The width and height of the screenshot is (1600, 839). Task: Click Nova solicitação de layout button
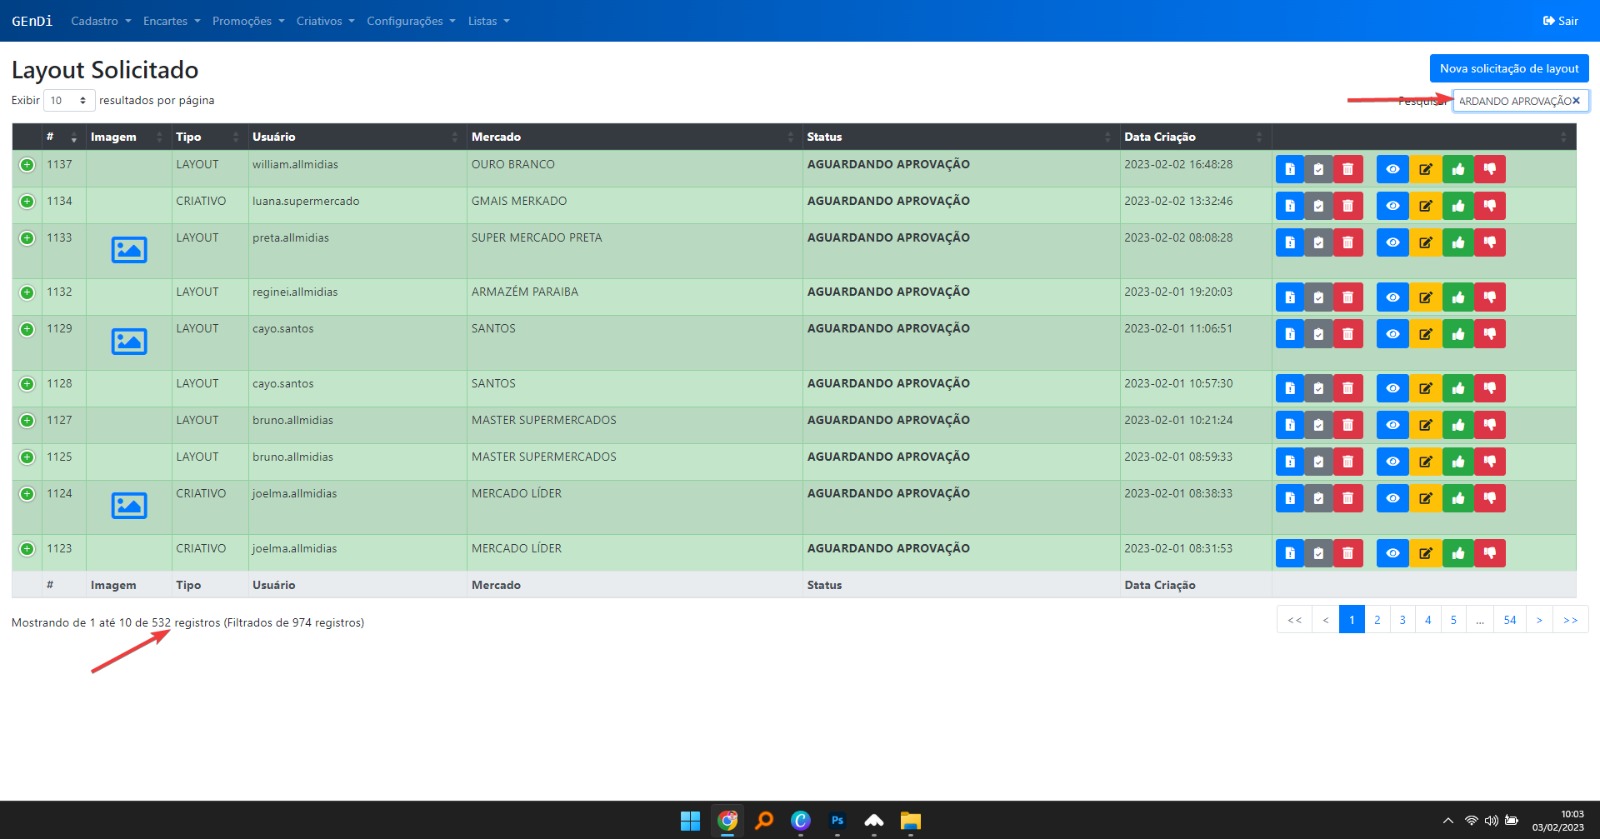1508,69
